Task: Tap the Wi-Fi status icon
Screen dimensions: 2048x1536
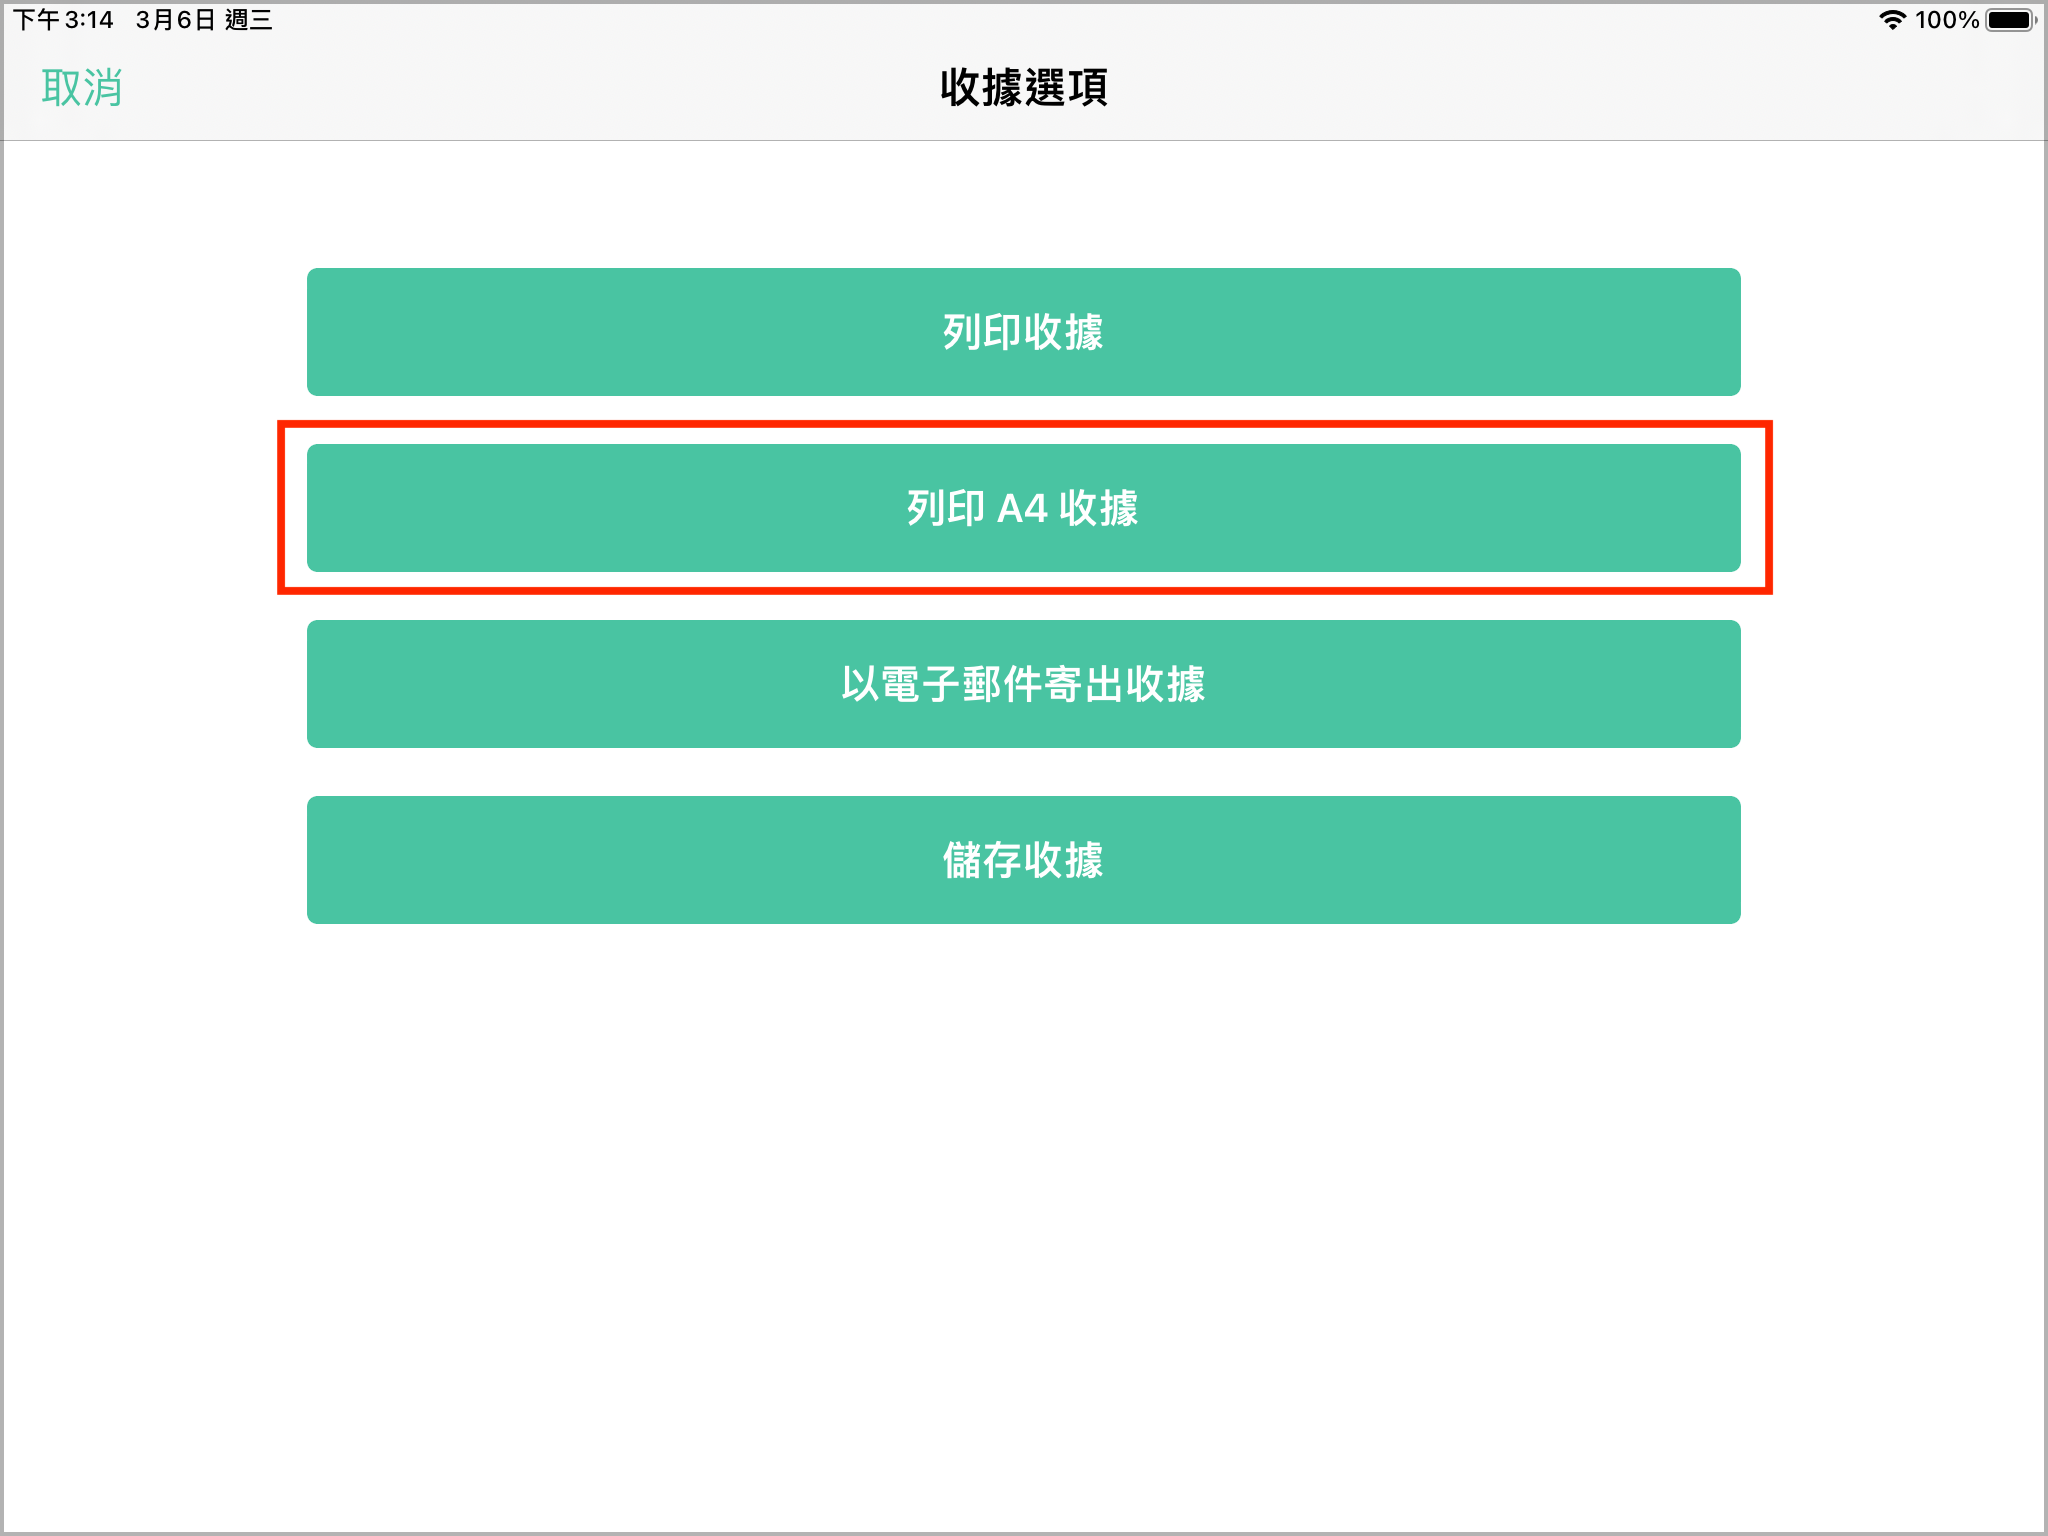Action: click(x=1892, y=20)
